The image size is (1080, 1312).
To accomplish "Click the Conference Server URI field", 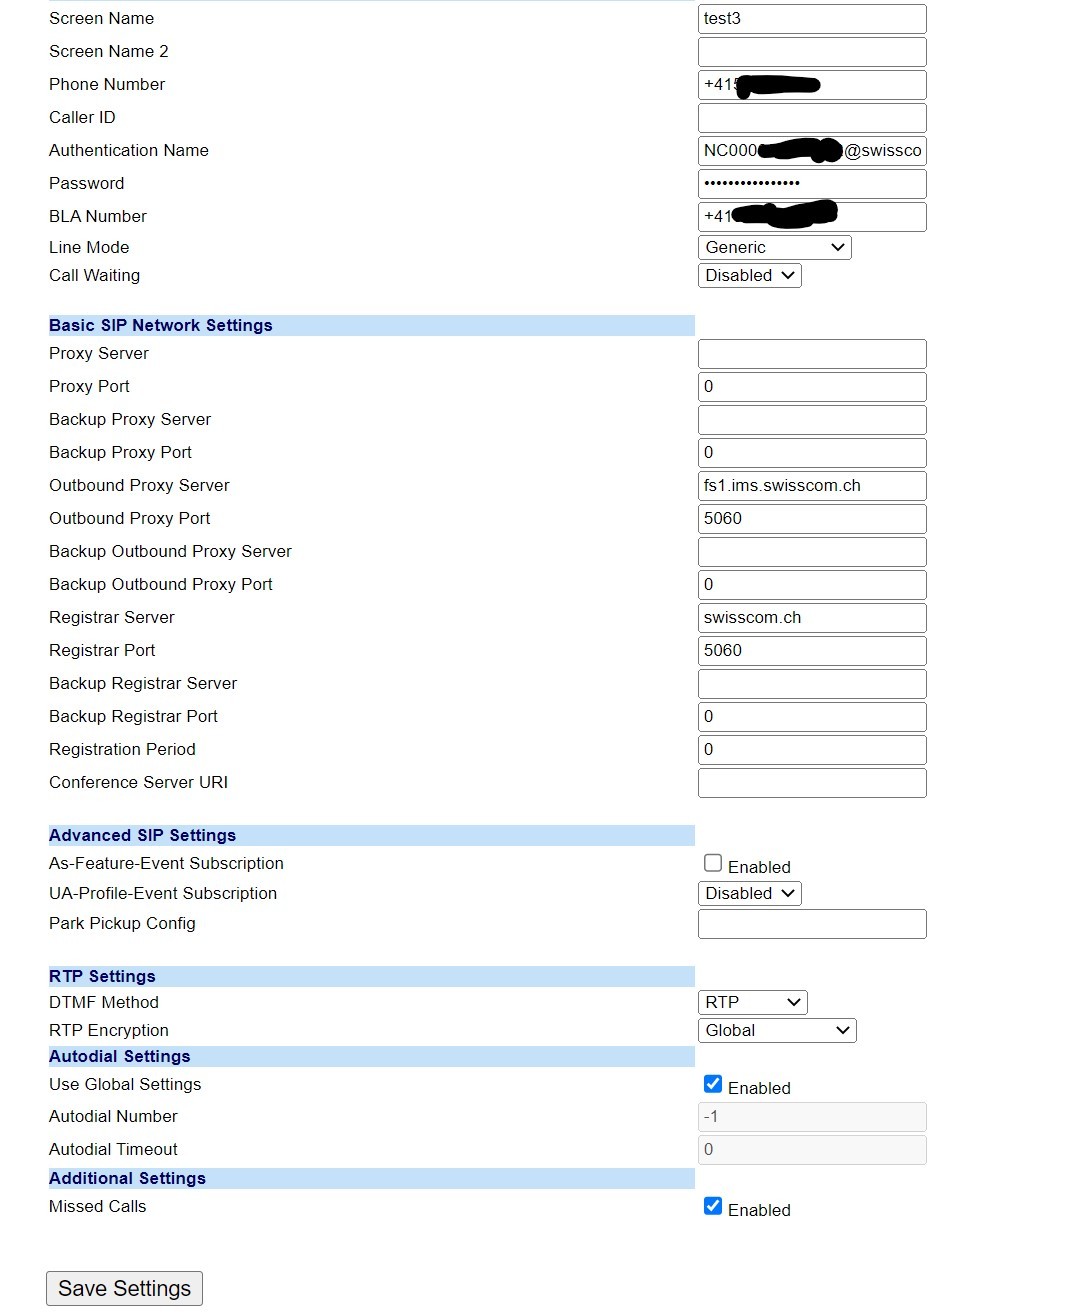I will tap(811, 783).
